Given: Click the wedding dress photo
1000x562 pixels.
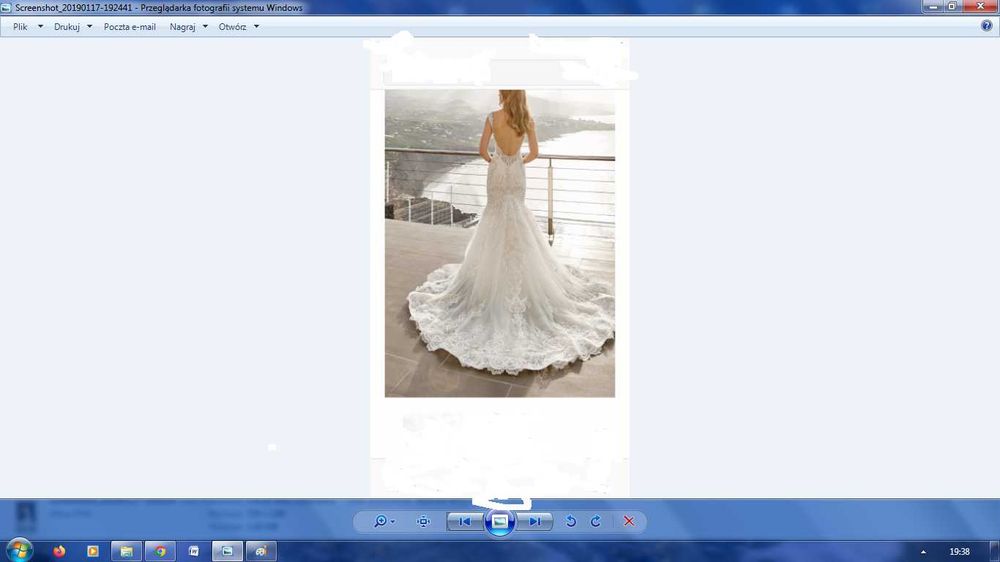Looking at the screenshot, I should tap(499, 243).
